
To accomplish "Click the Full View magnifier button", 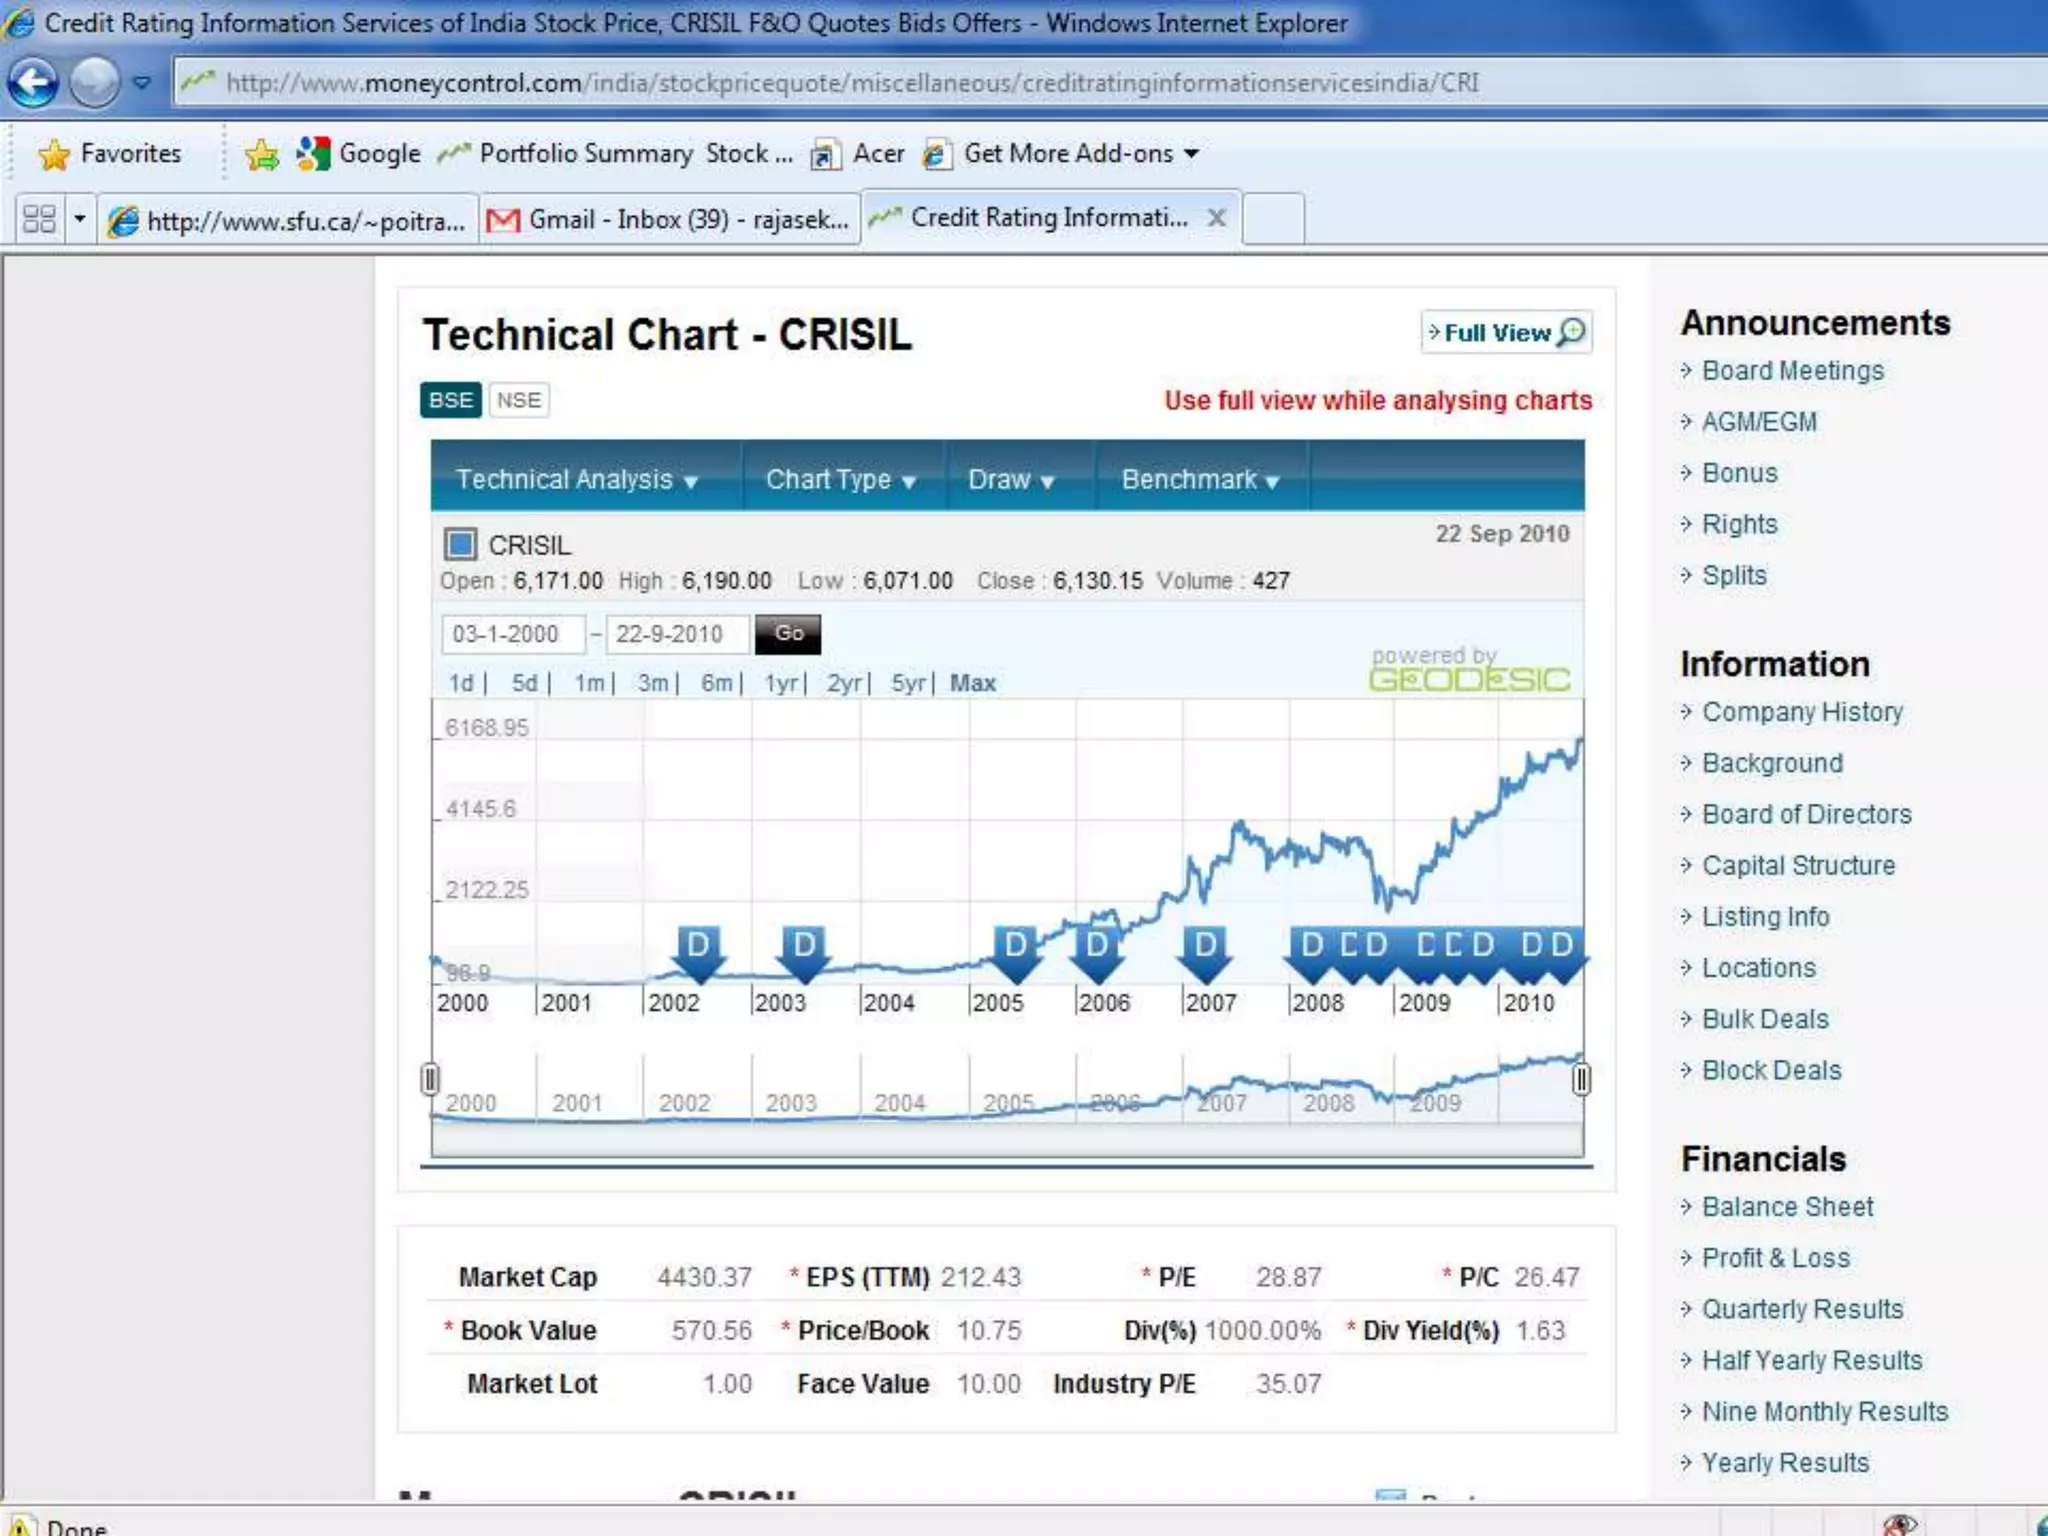I will [x=1506, y=333].
